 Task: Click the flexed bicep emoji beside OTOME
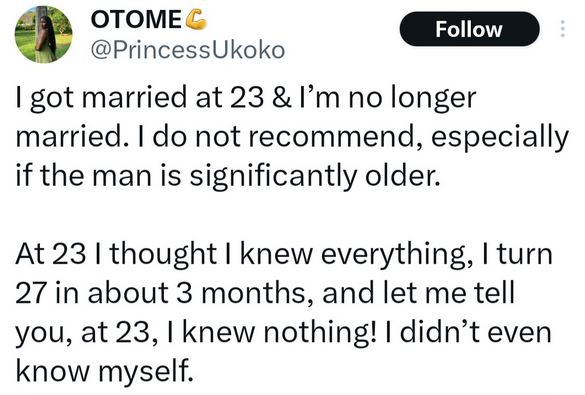tap(196, 19)
